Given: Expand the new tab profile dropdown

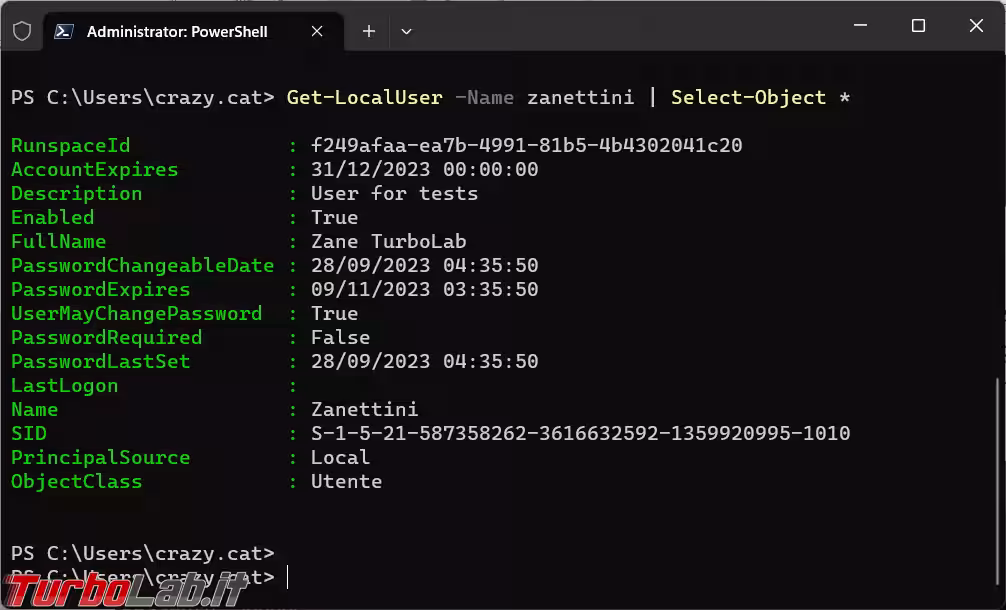Looking at the screenshot, I should [406, 31].
